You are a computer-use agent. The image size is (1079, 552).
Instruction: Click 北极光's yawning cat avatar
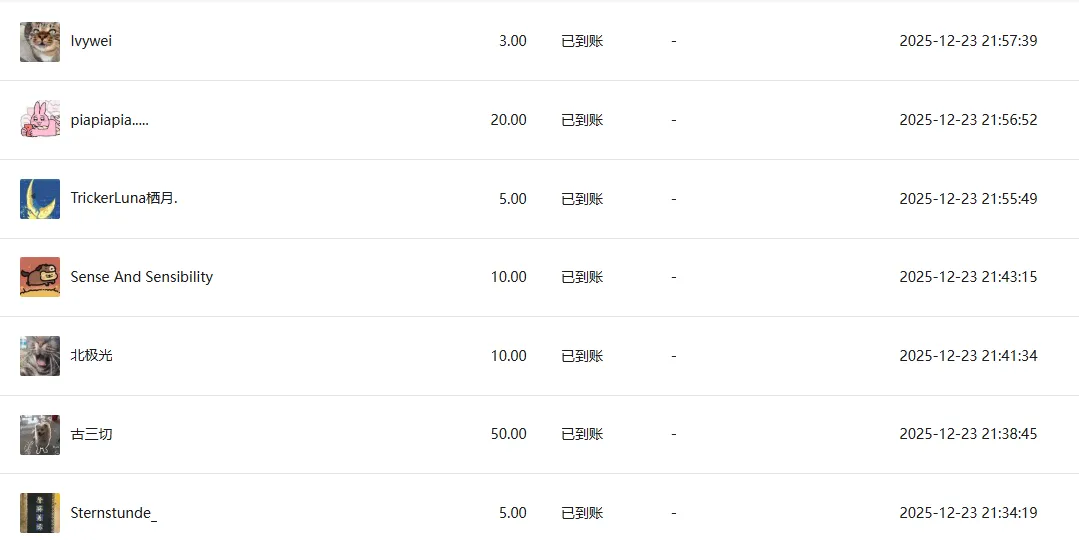coord(40,356)
